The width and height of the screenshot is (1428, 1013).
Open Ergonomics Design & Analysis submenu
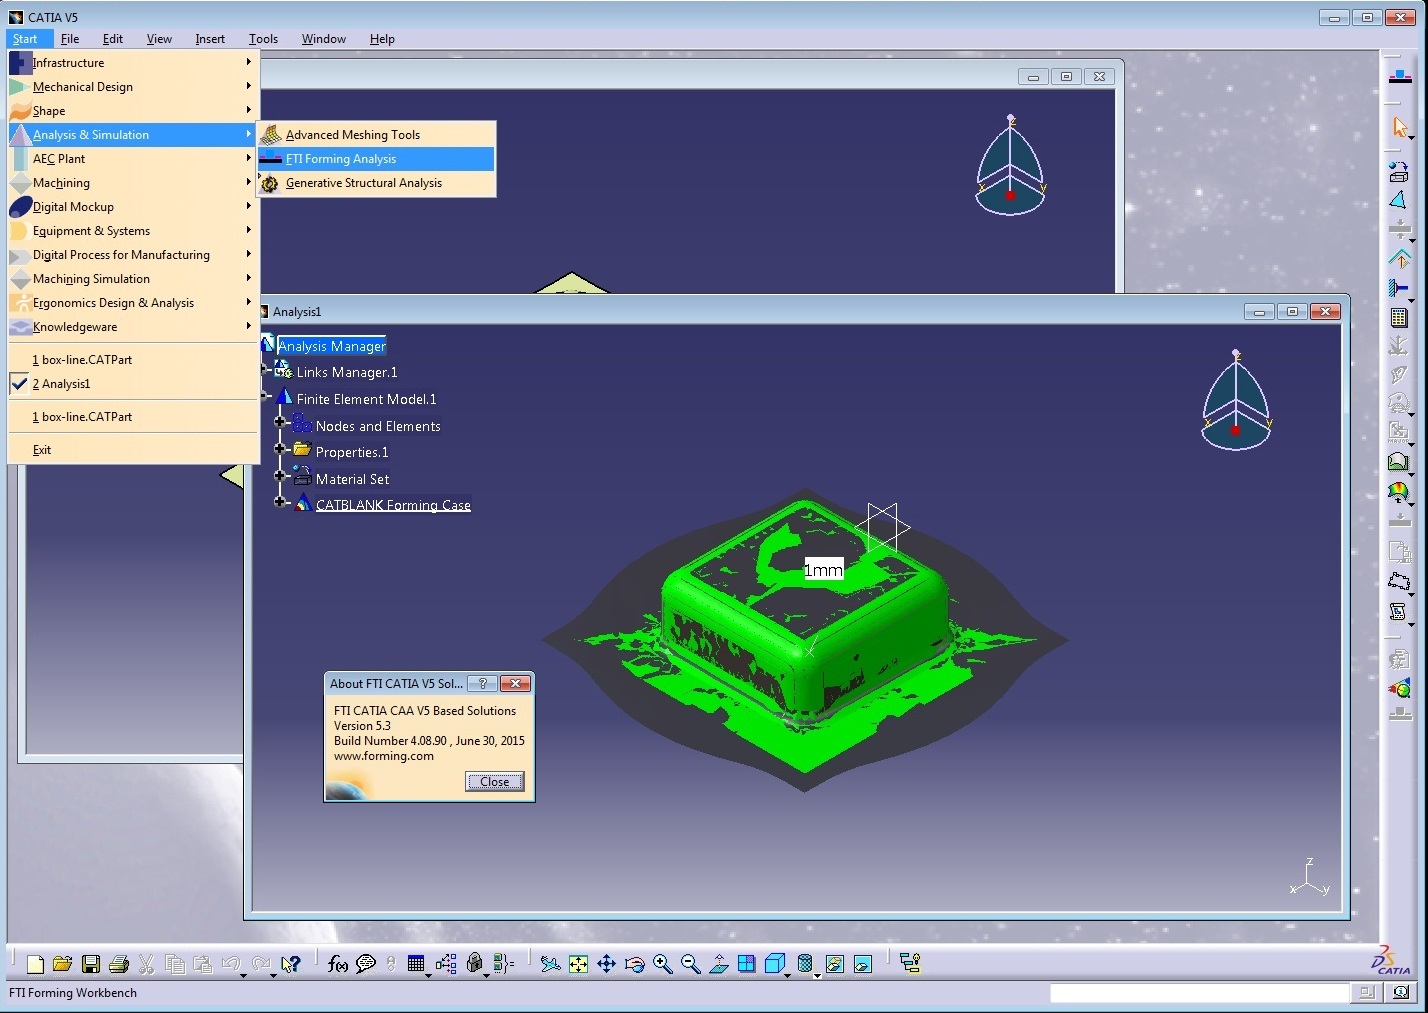coord(133,303)
